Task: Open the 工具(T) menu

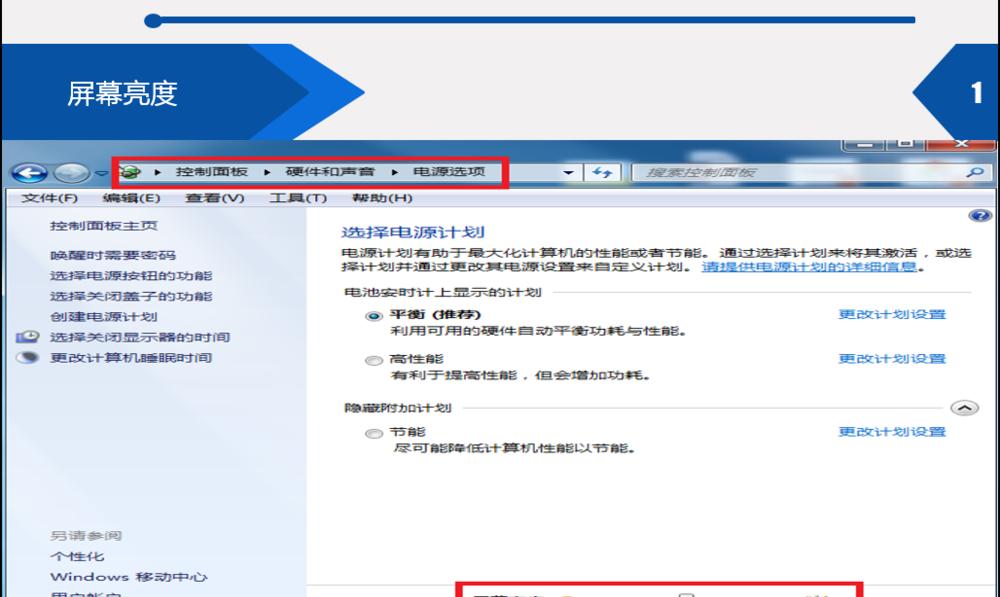Action: 298,198
